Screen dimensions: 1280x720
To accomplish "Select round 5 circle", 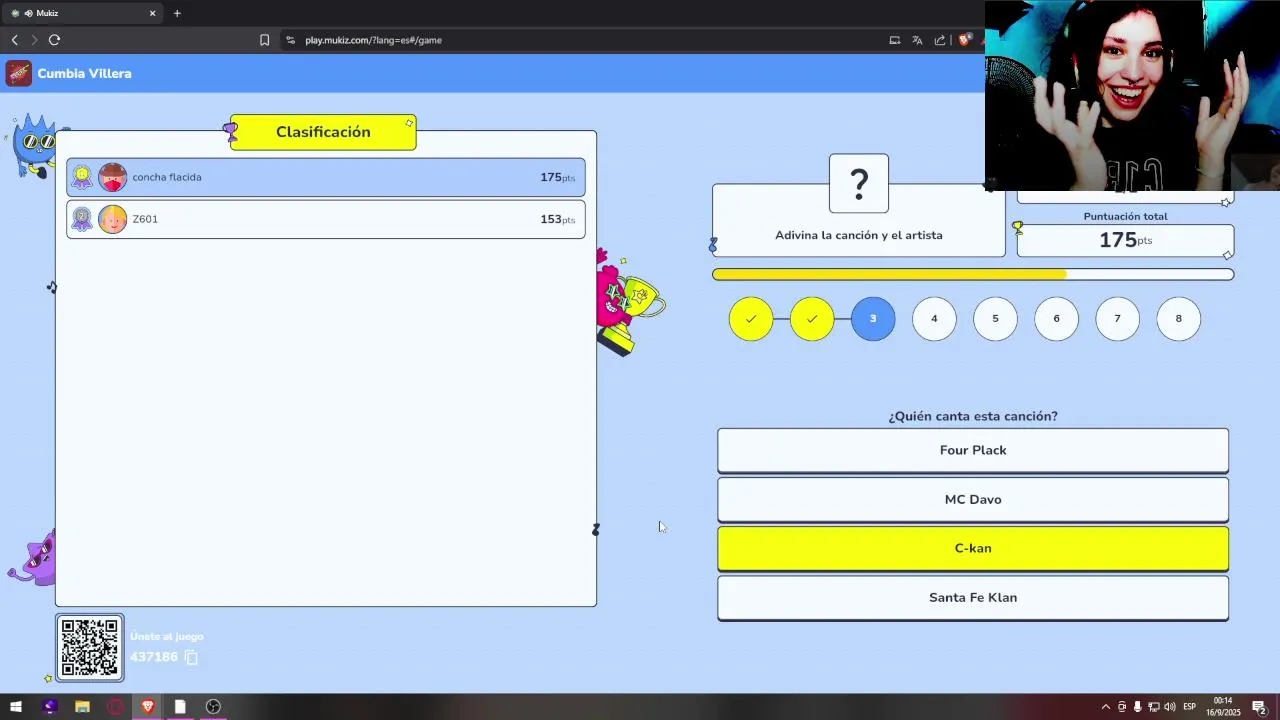I will (x=995, y=319).
